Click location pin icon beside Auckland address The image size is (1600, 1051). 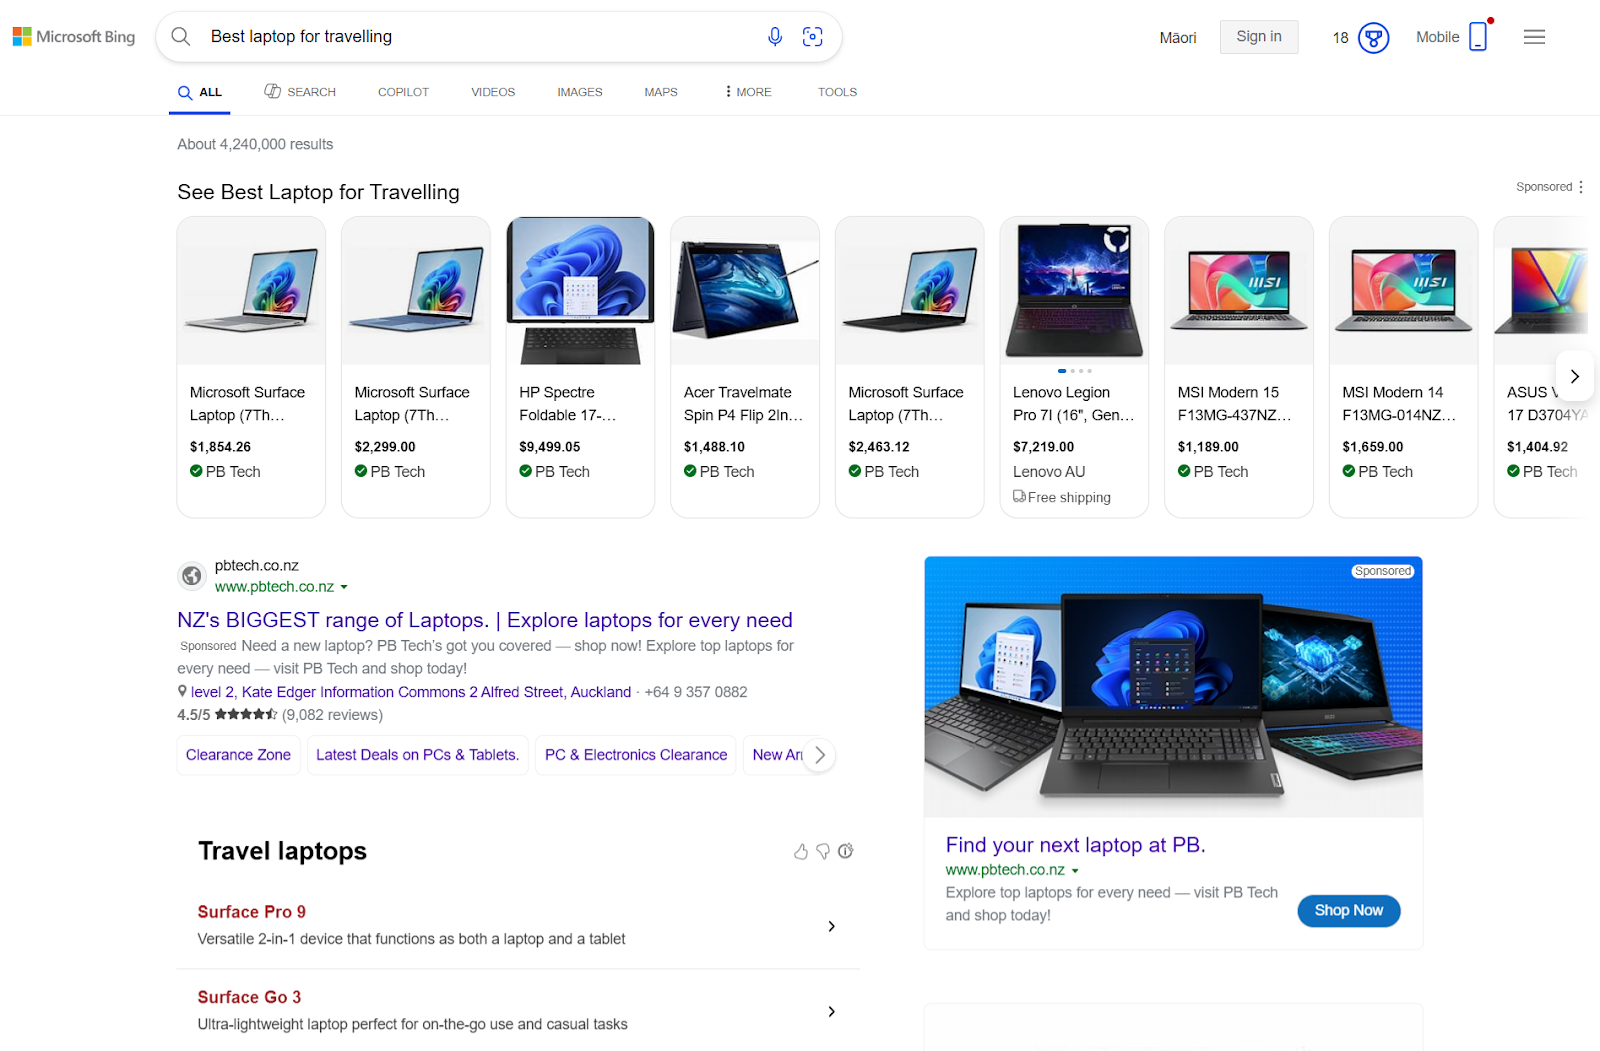coord(182,691)
